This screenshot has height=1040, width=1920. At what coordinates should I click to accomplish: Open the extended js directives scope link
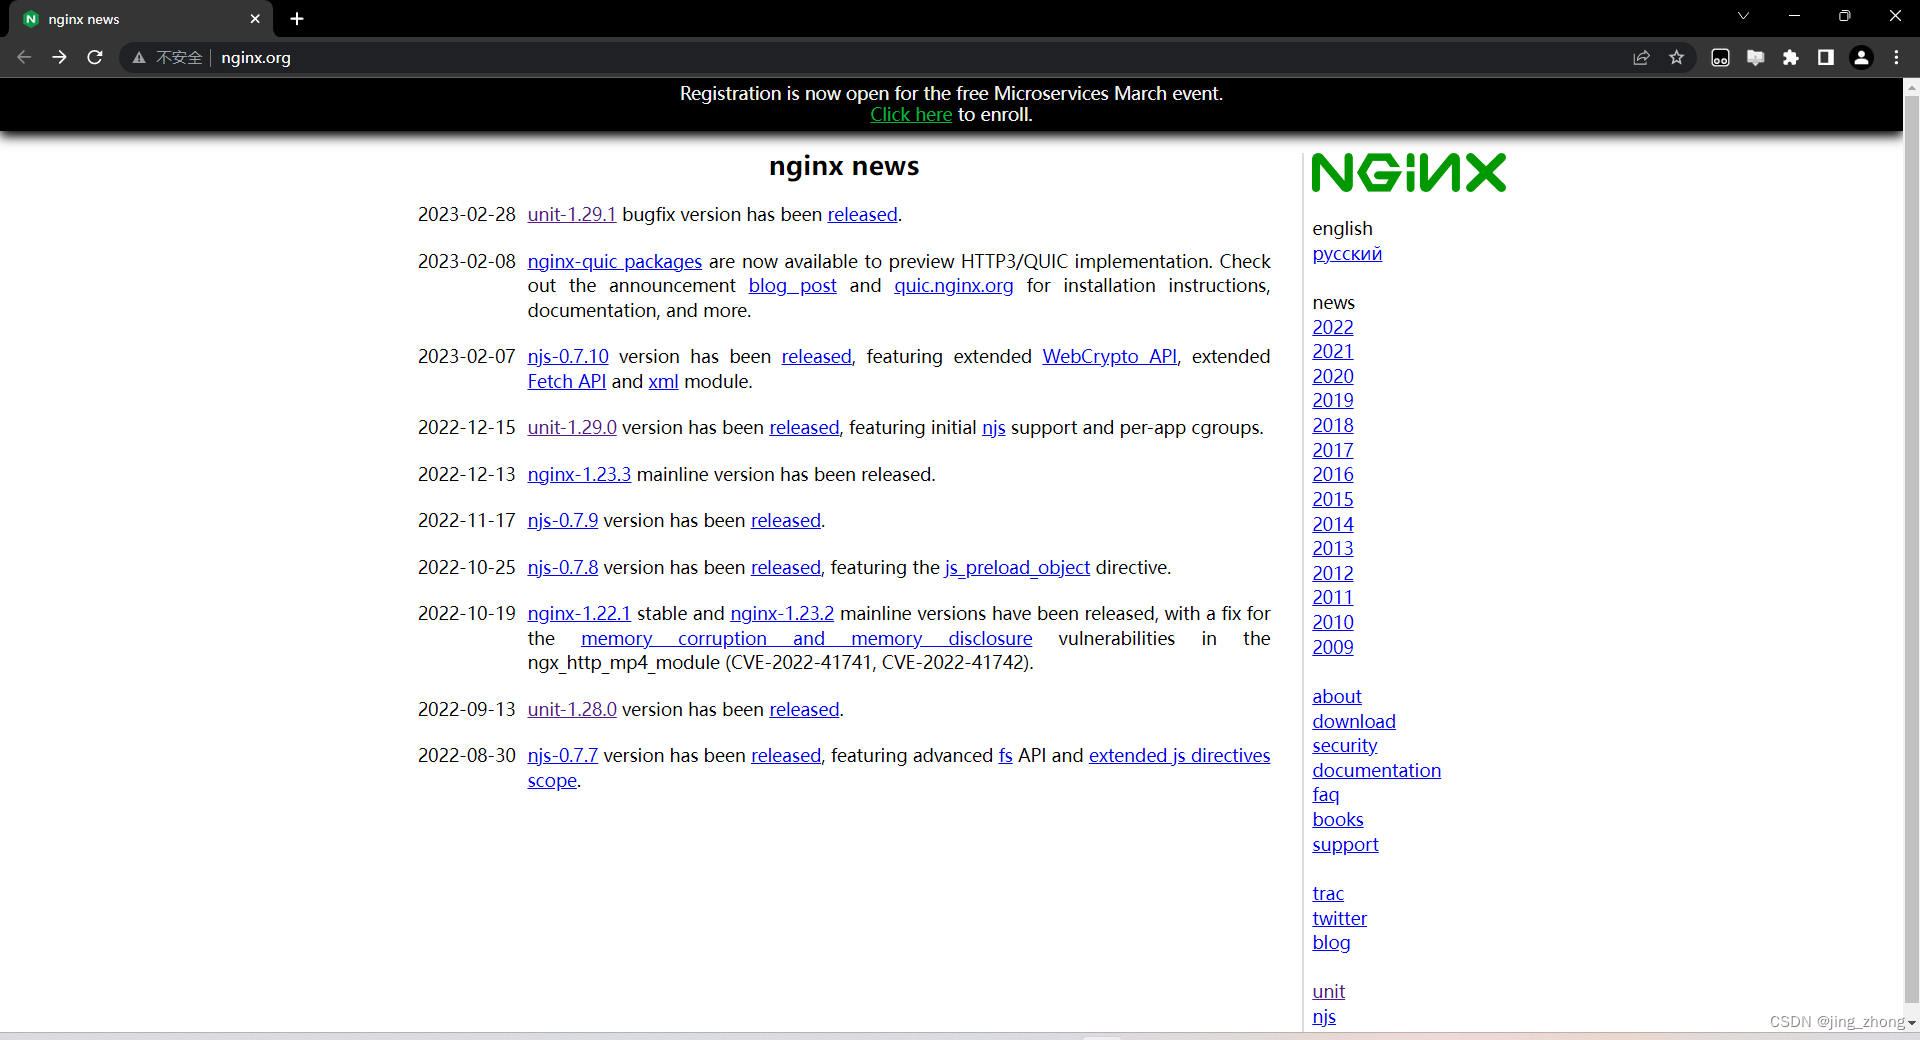[1179, 756]
